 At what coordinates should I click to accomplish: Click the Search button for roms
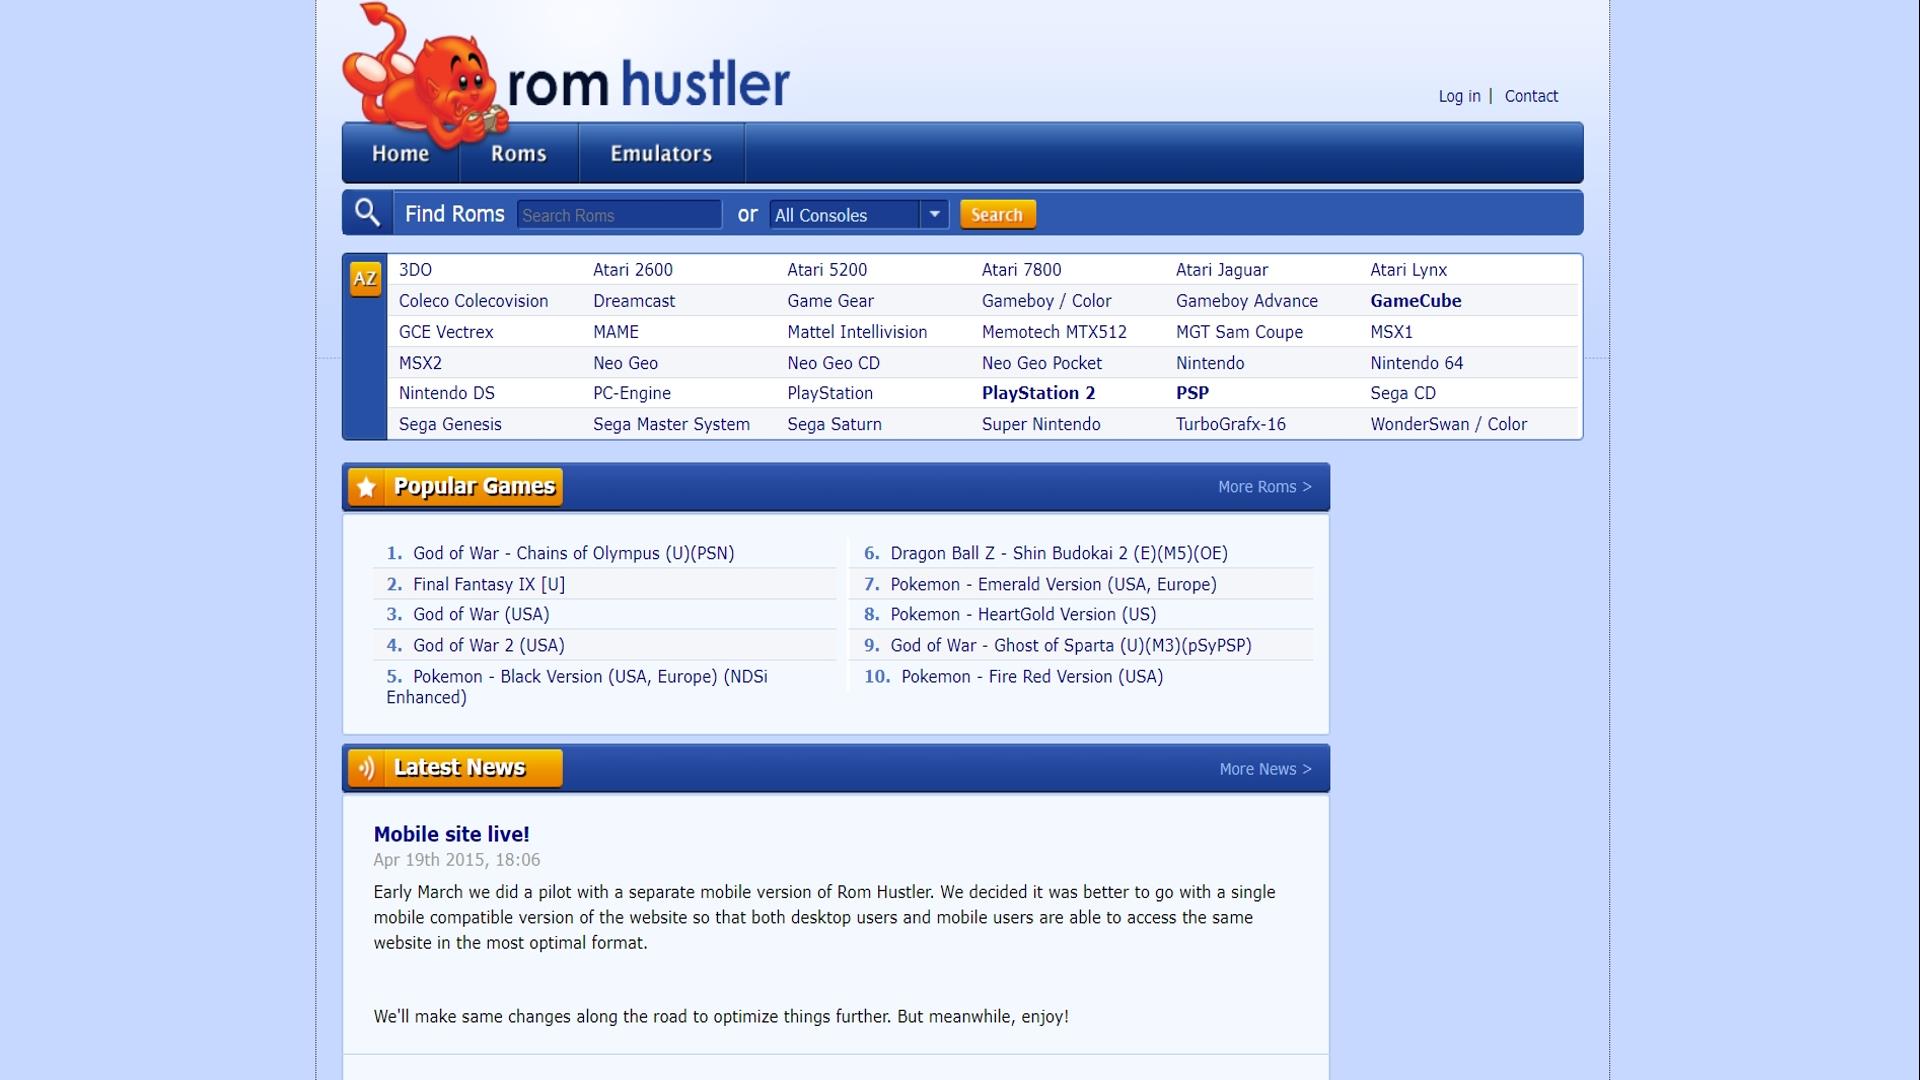tap(997, 214)
